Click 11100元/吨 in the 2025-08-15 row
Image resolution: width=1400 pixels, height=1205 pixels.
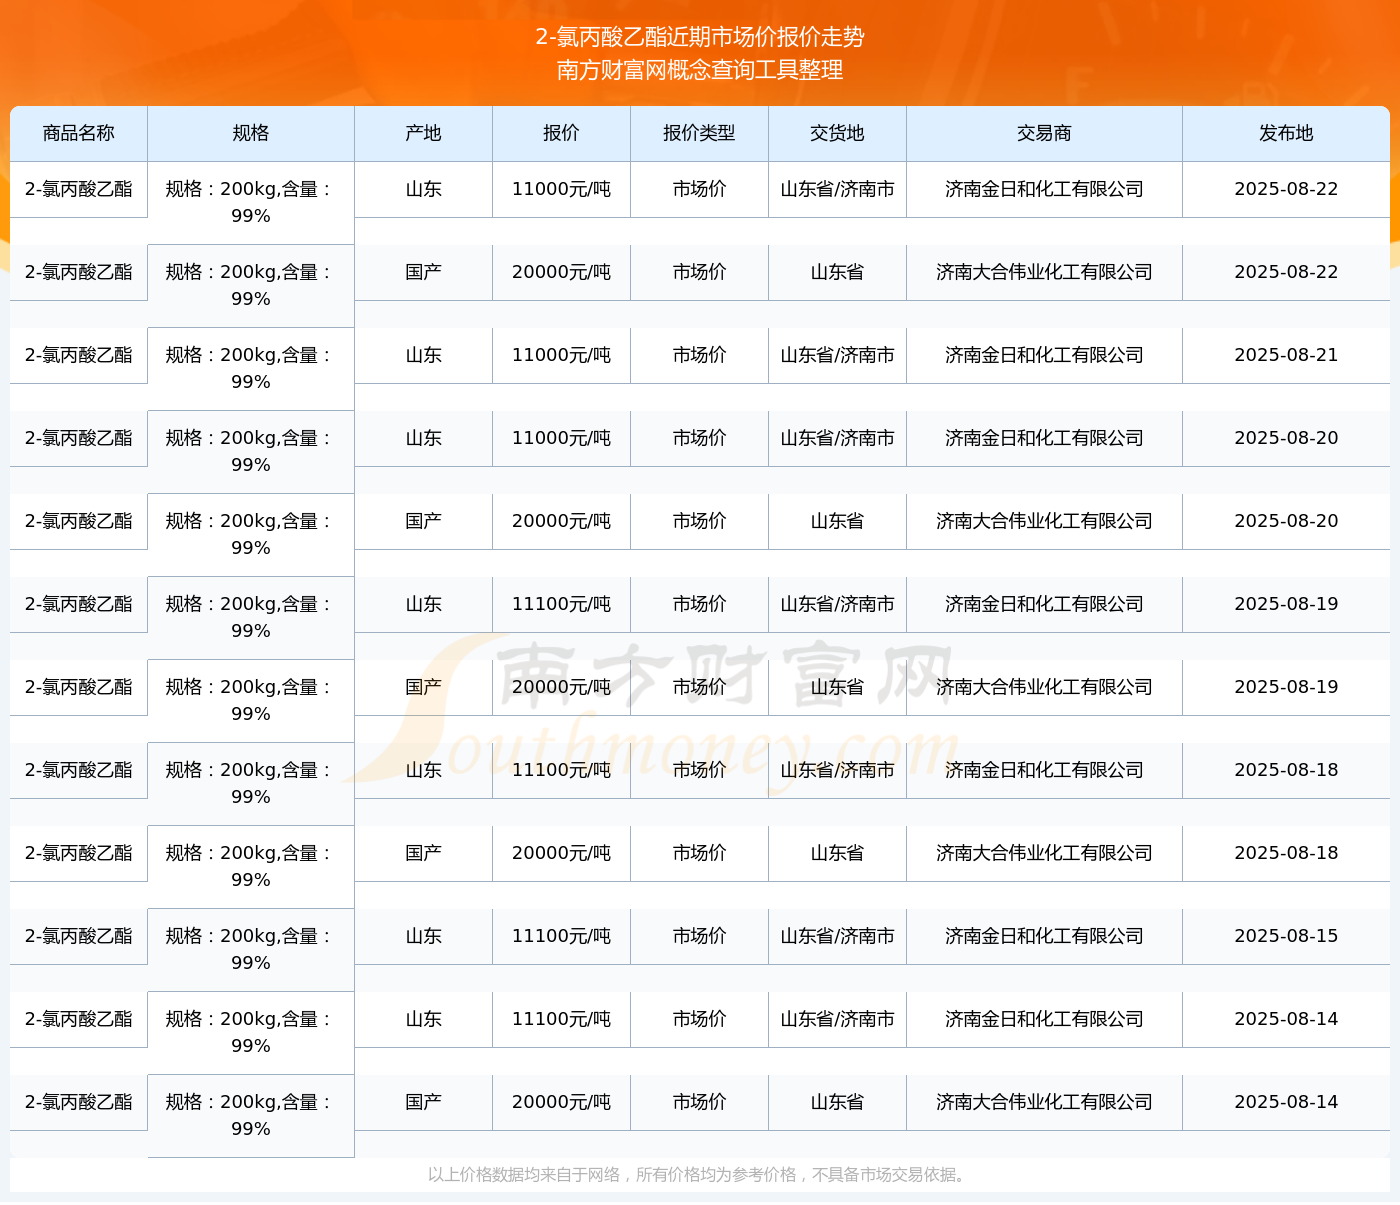(561, 936)
